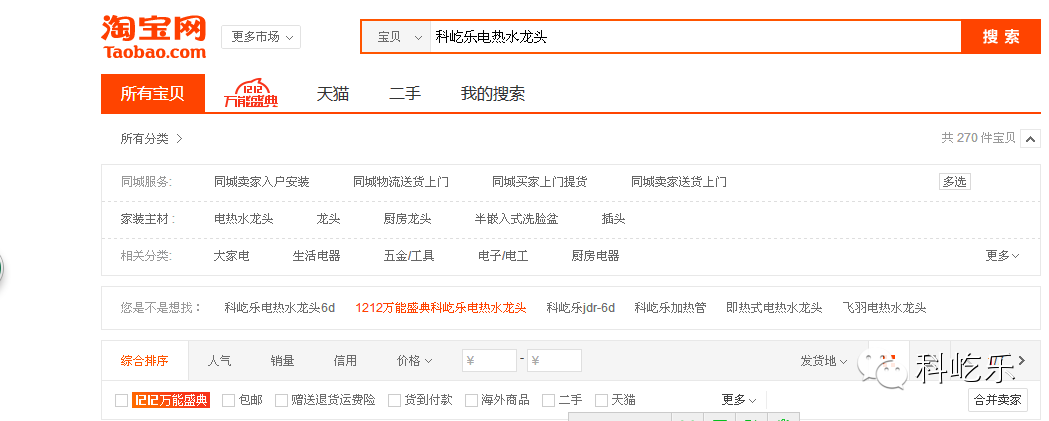Check the 1212万能盛典 checkbox

point(121,400)
